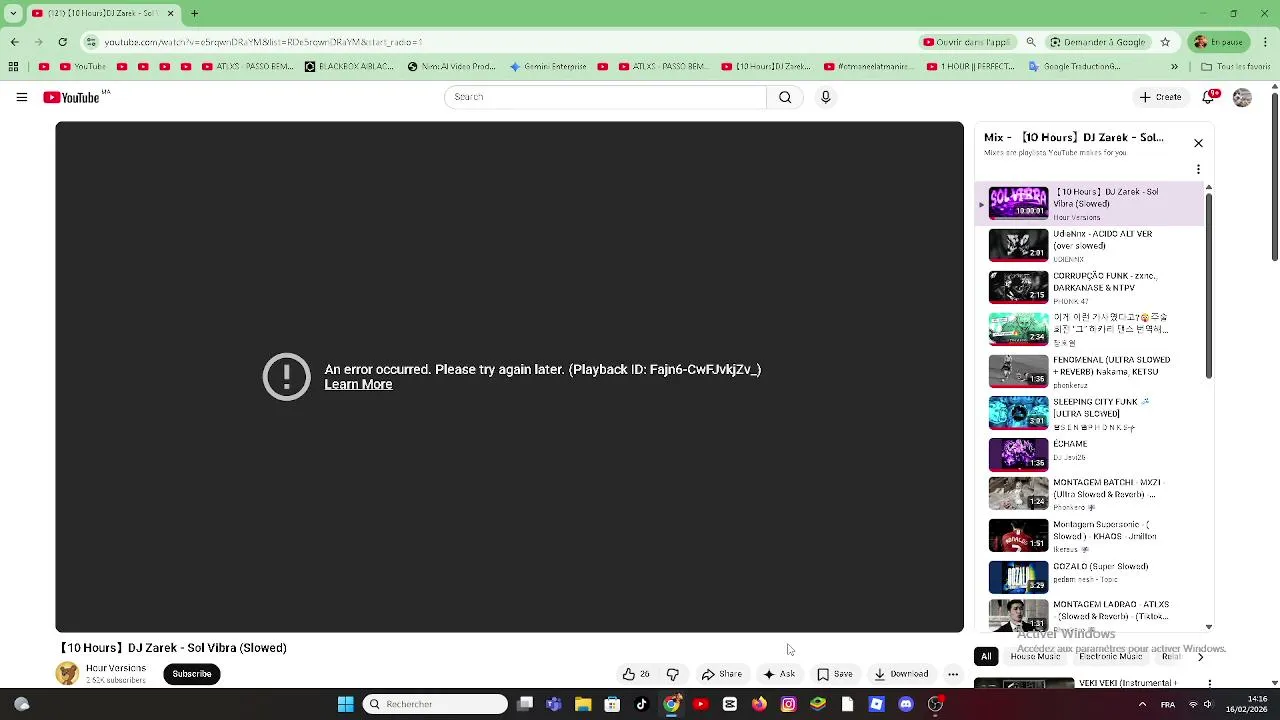Open the bookmarks bar apps grid
Screen dimensions: 1280x720
coord(13,67)
